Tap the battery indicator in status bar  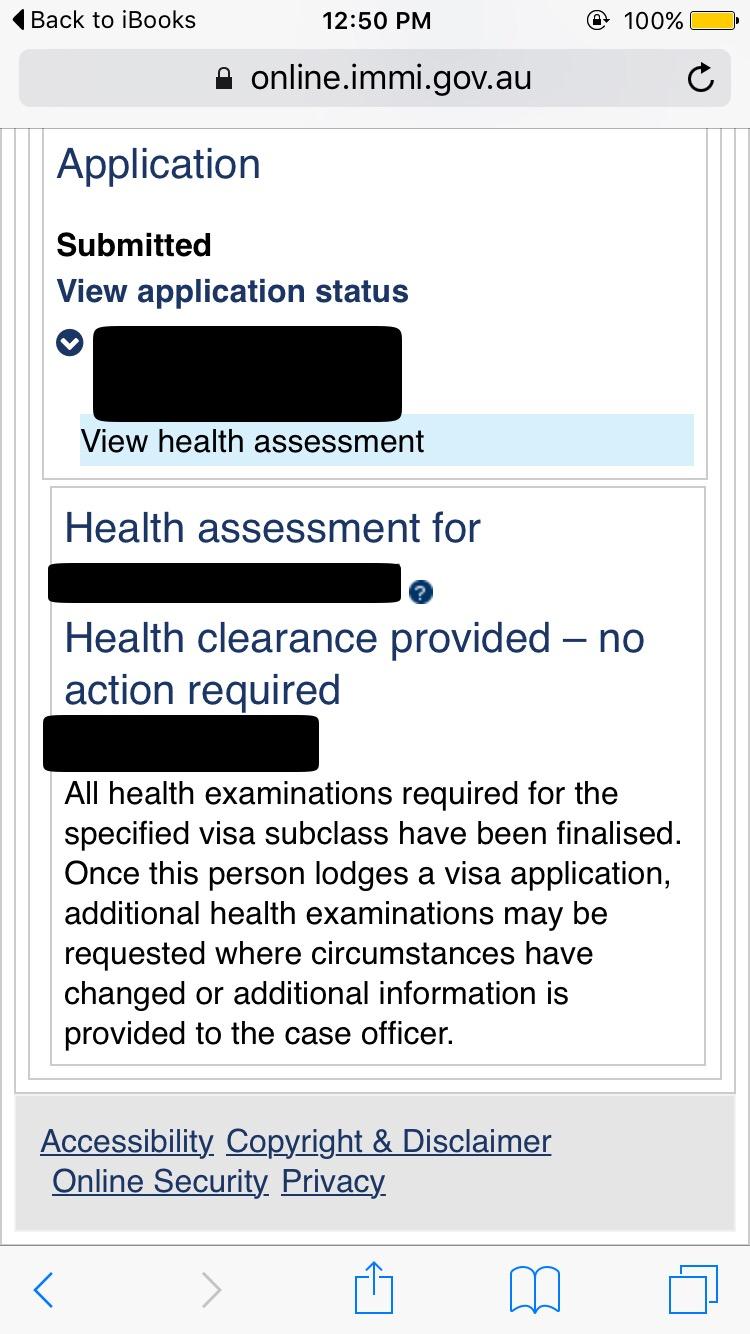(x=712, y=20)
